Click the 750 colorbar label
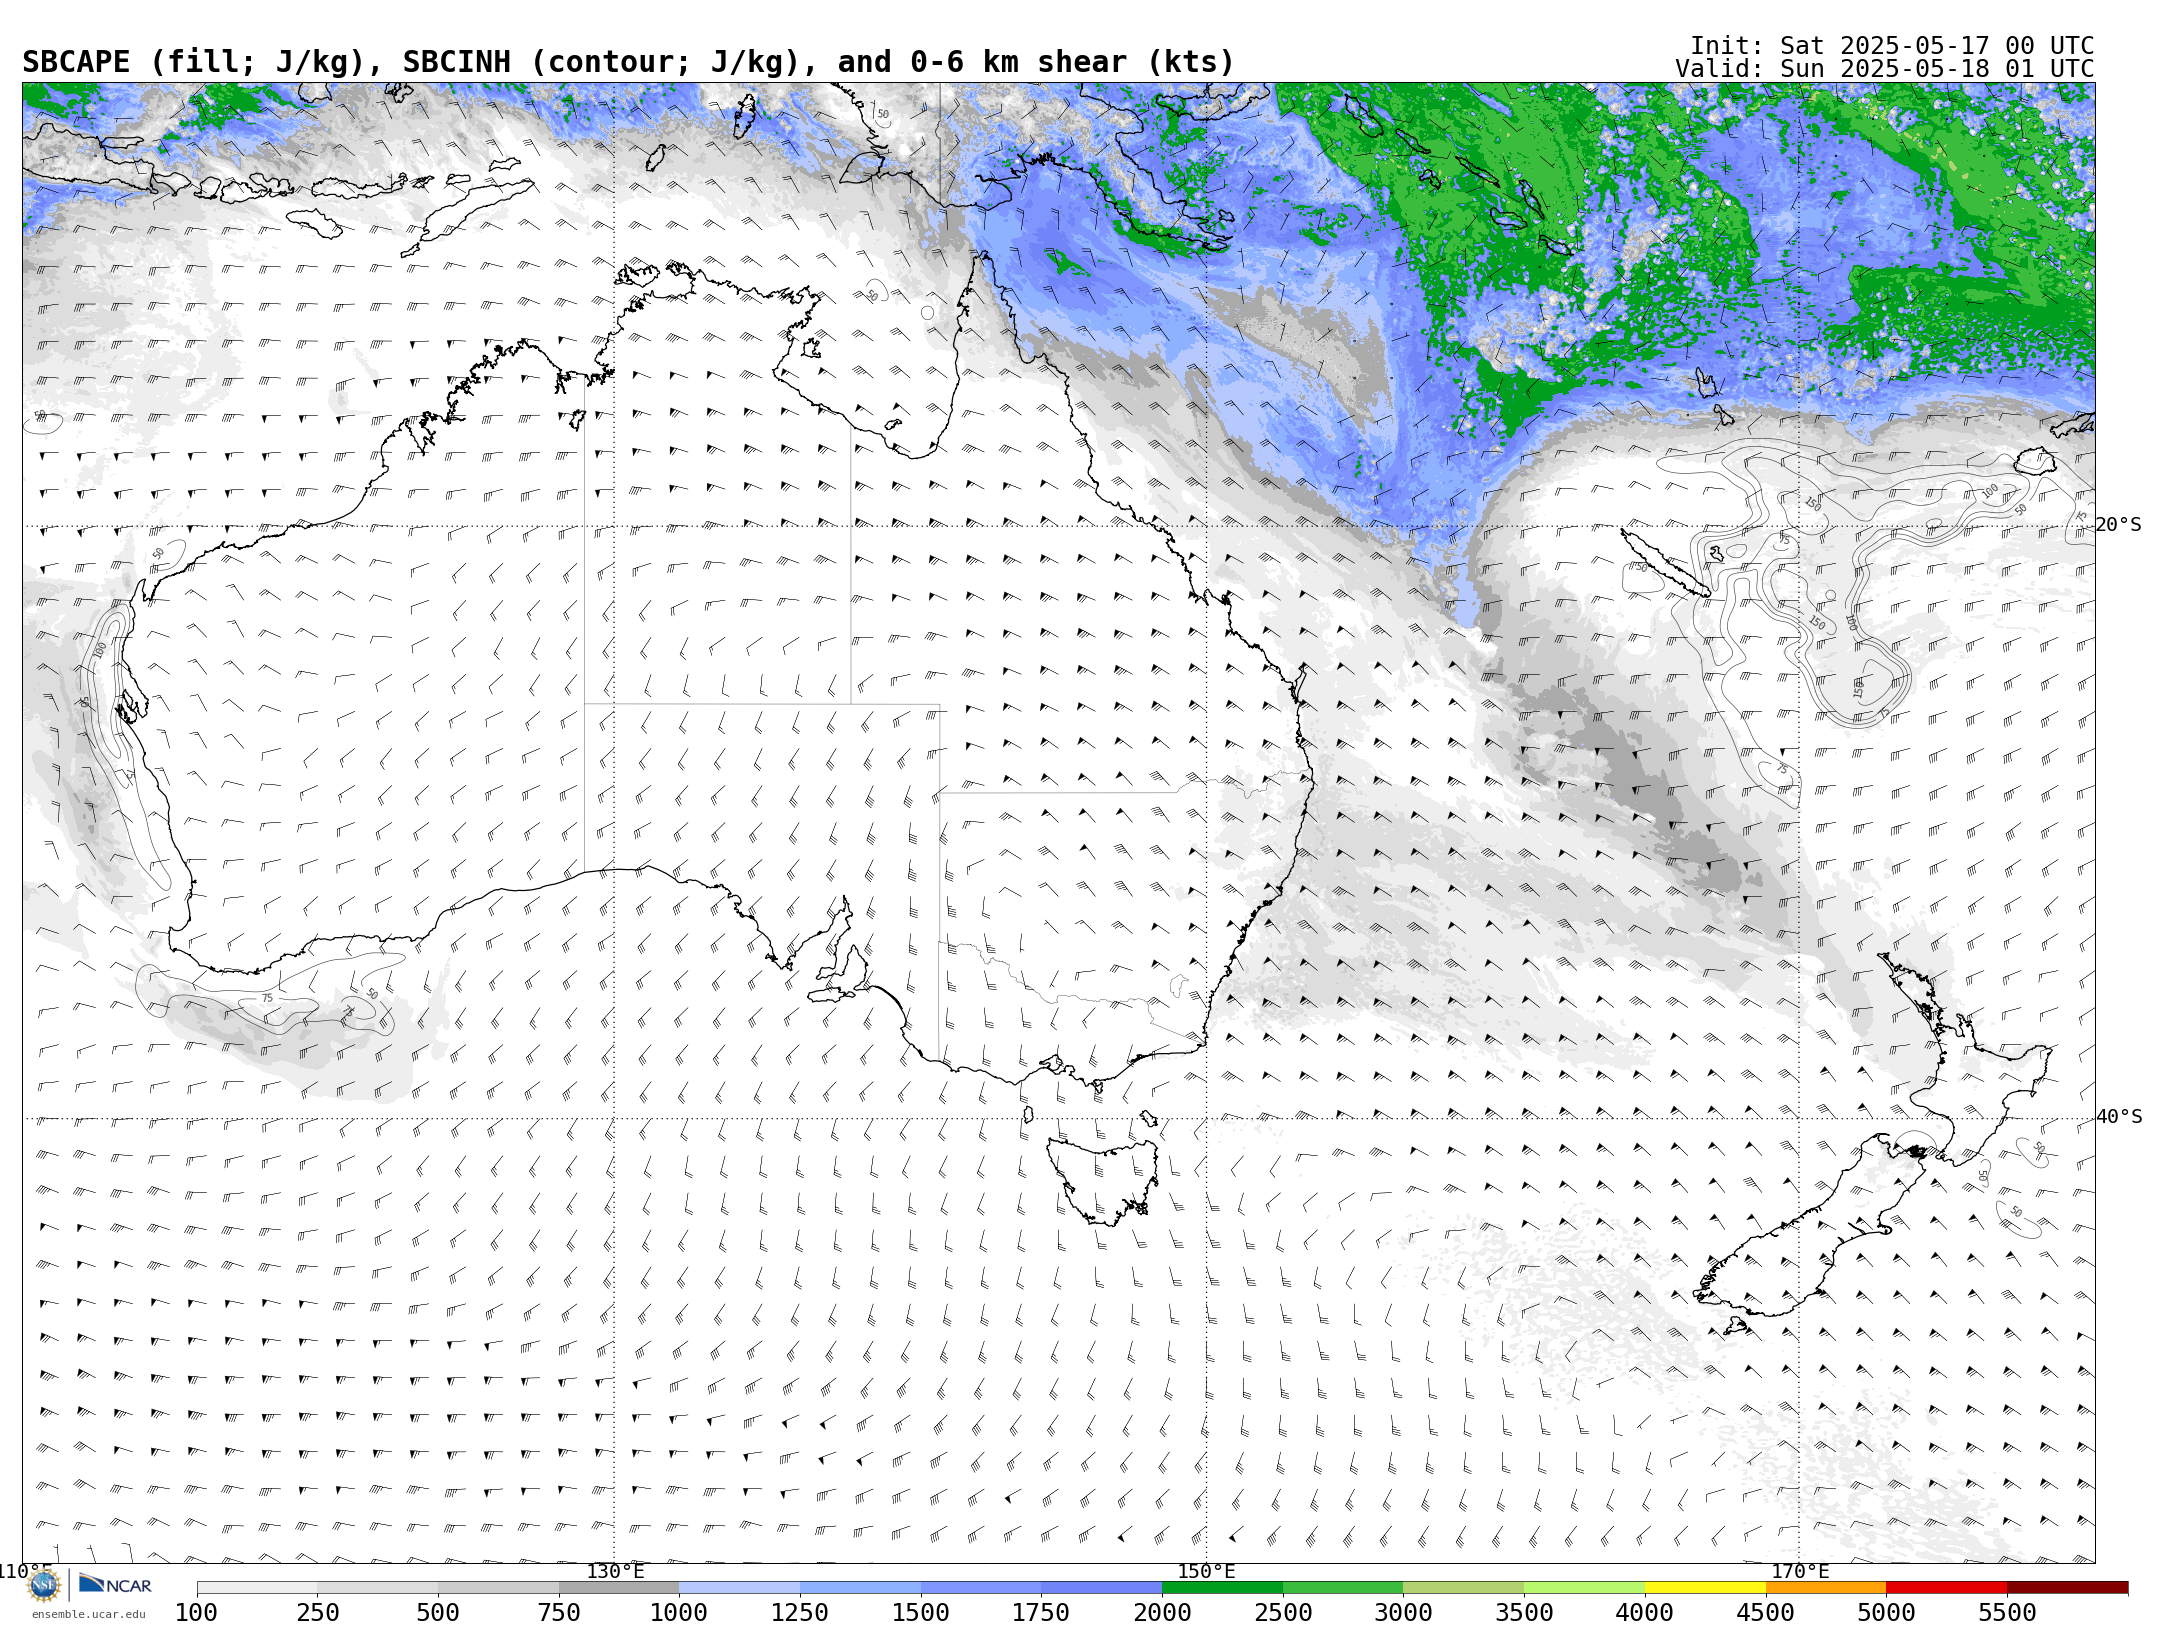2160x1626 pixels. (x=559, y=1612)
